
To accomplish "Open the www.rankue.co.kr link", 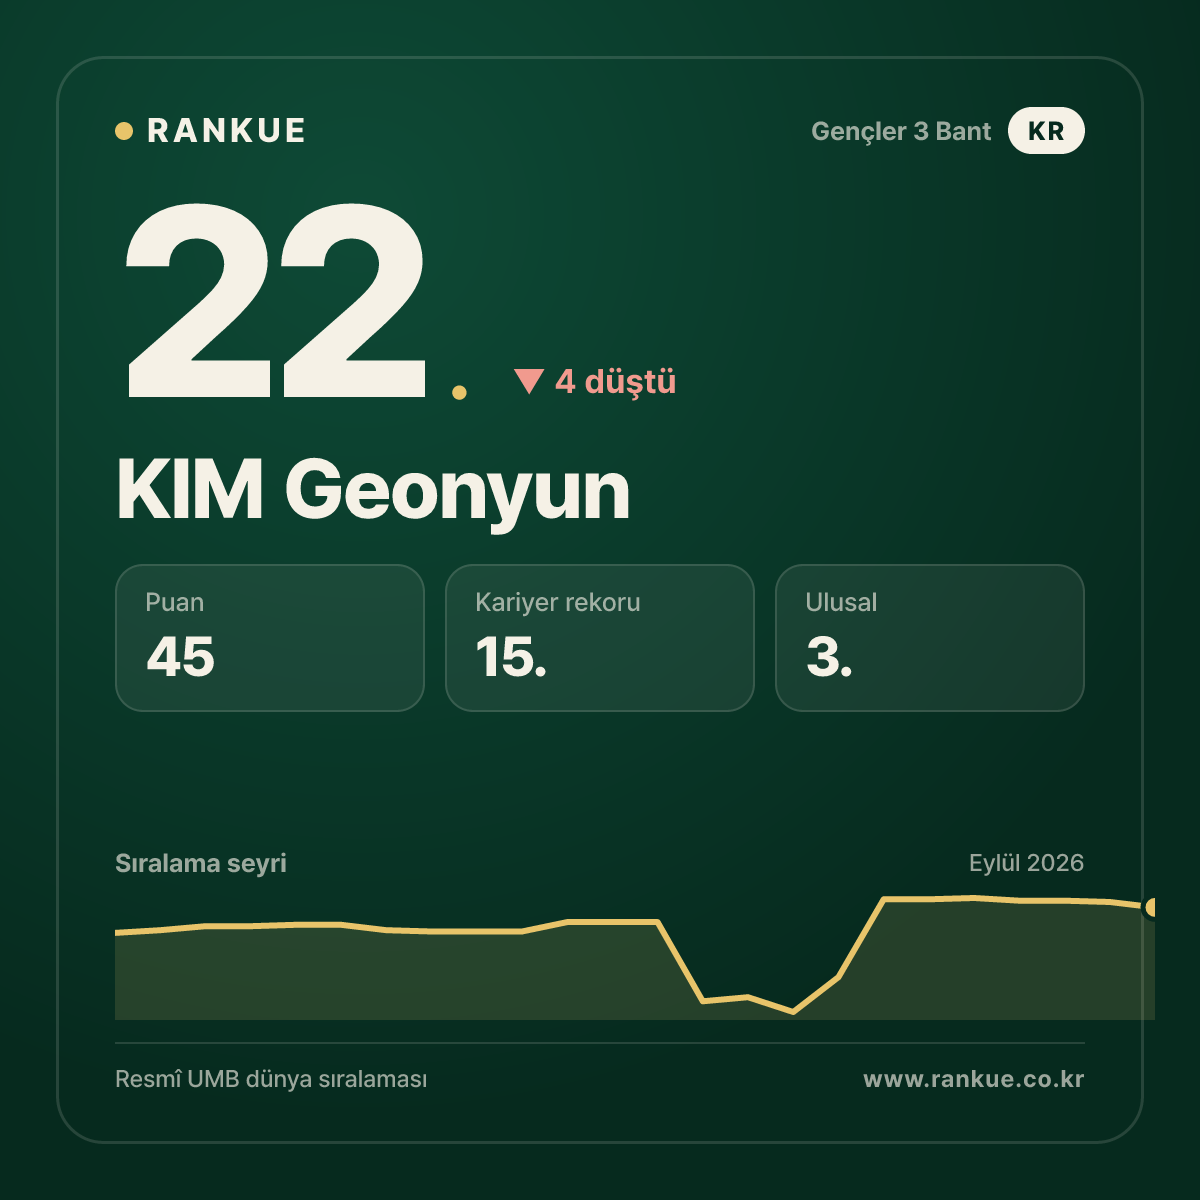I will (974, 1079).
